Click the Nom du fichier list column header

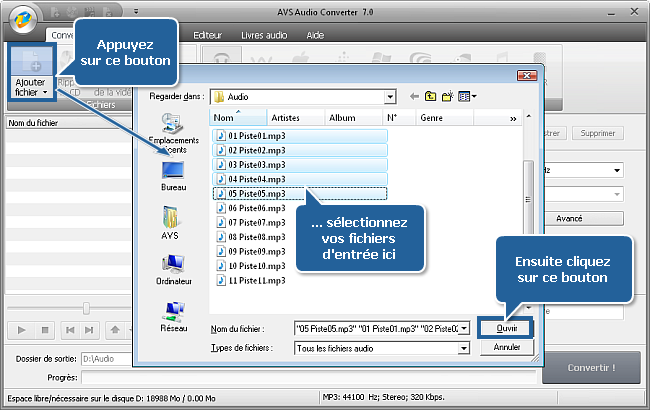[x=68, y=123]
